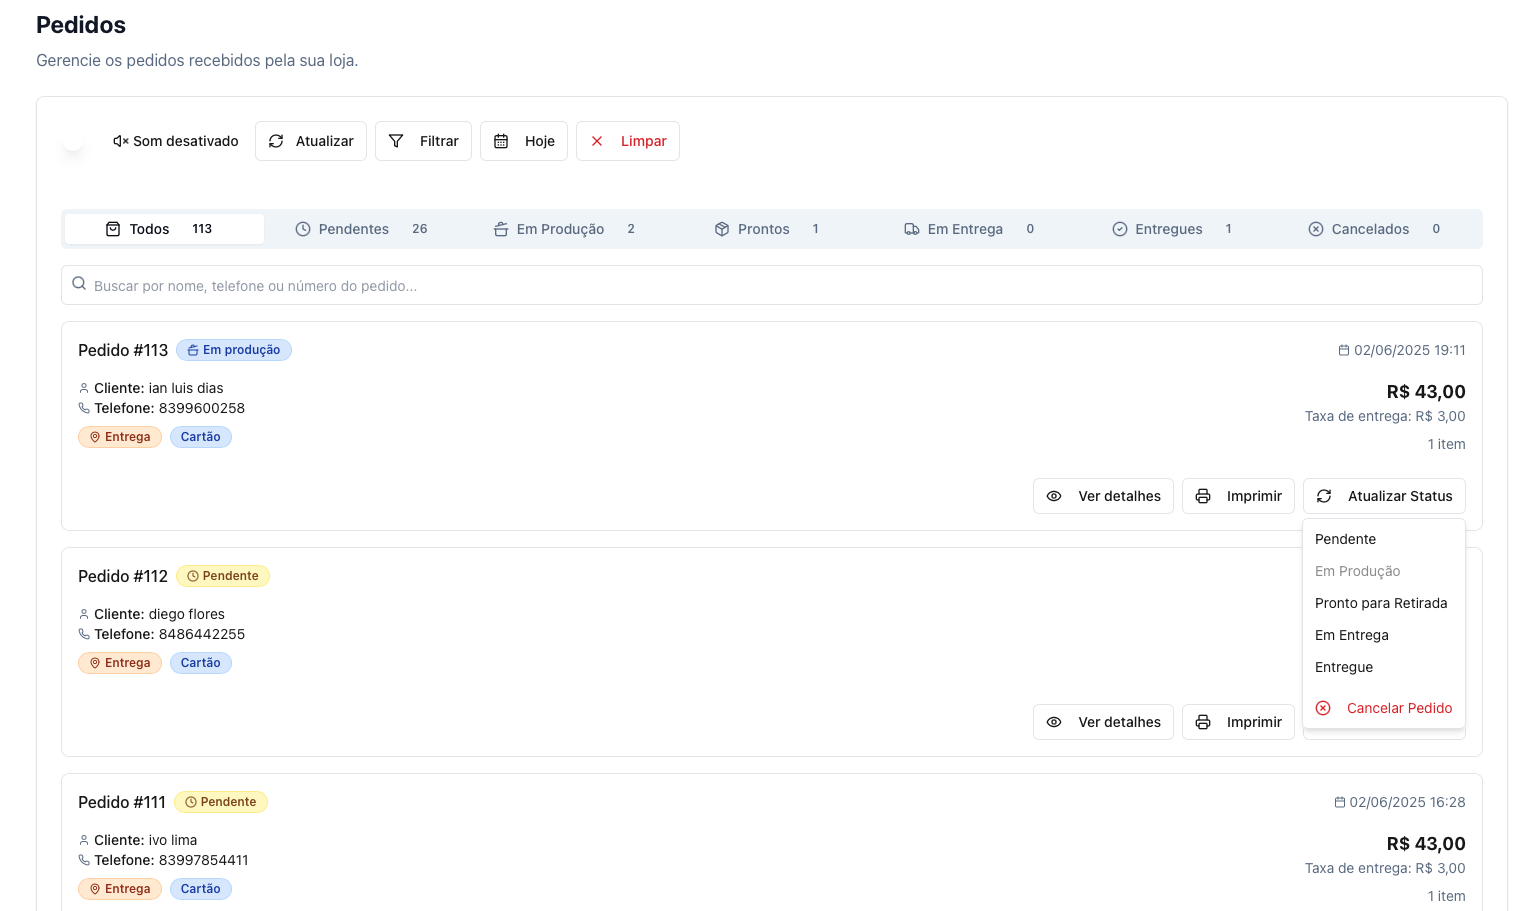Viewport: 1519px width, 911px height.
Task: Clear filters with the Limpar button
Action: coord(628,141)
